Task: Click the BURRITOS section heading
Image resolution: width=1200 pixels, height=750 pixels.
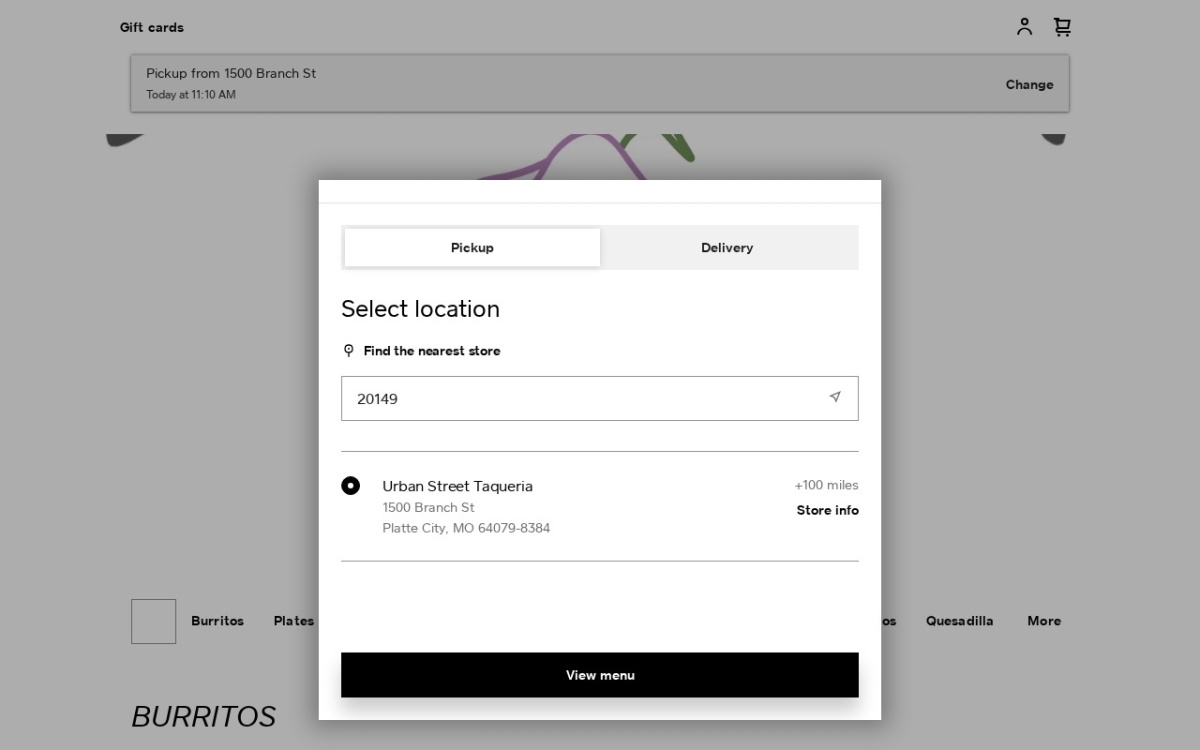Action: 204,716
